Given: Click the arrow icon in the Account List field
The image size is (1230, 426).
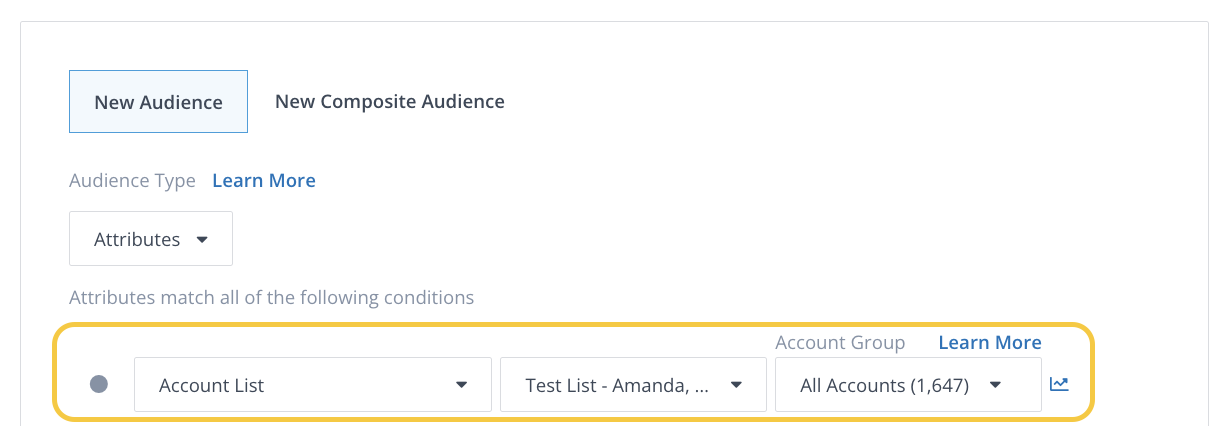Looking at the screenshot, I should click(461, 385).
